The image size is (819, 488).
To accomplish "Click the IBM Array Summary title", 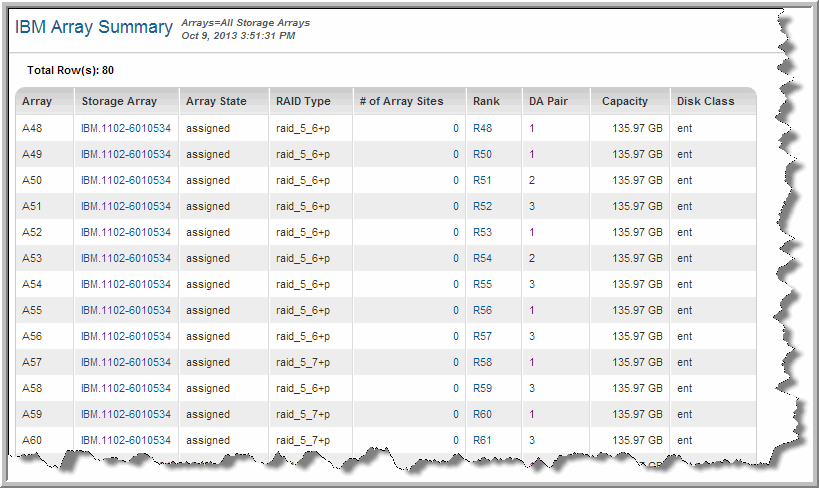I will 93,27.
